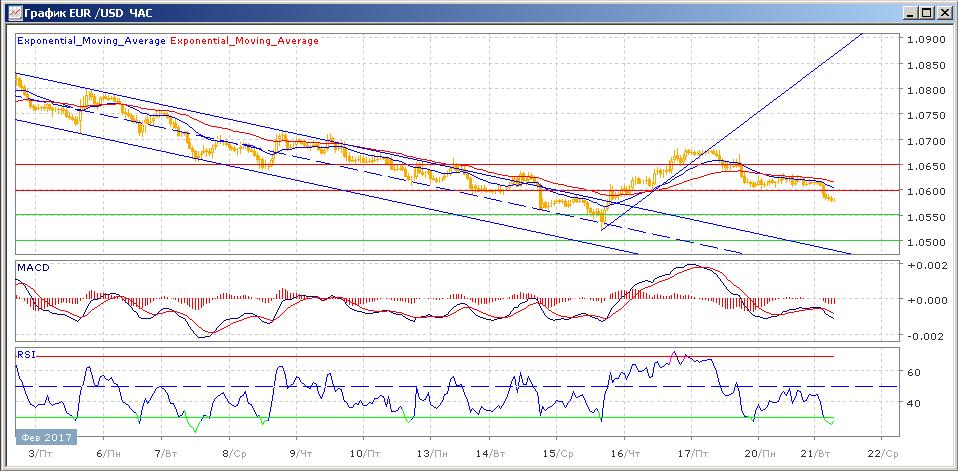
Task: Close the EUR/USD chart window
Action: pyautogui.click(x=938, y=13)
